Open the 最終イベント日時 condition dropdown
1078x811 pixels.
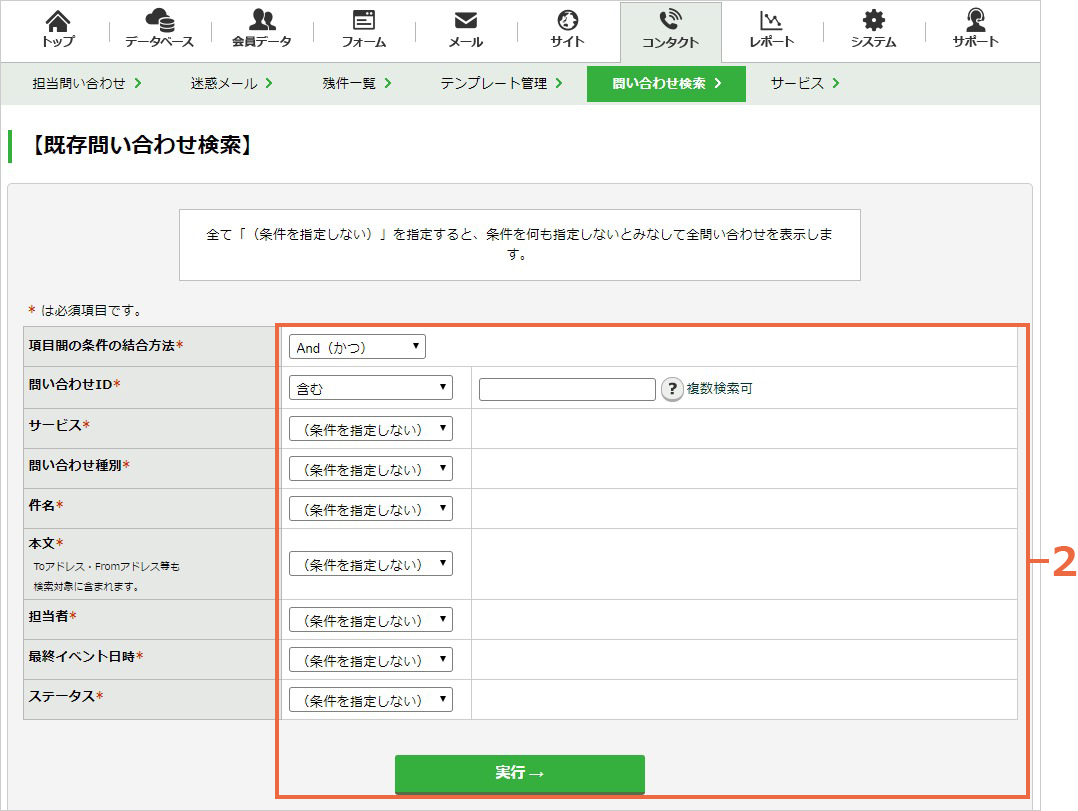point(371,660)
